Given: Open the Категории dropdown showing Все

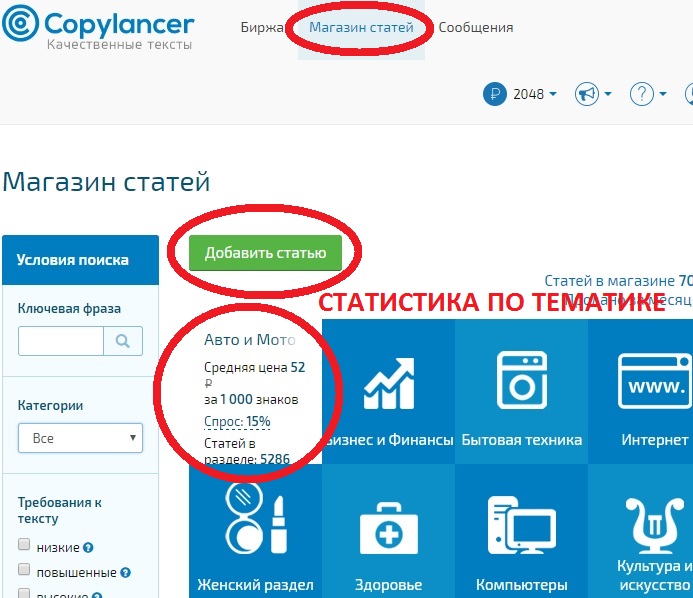Looking at the screenshot, I should pos(80,438).
